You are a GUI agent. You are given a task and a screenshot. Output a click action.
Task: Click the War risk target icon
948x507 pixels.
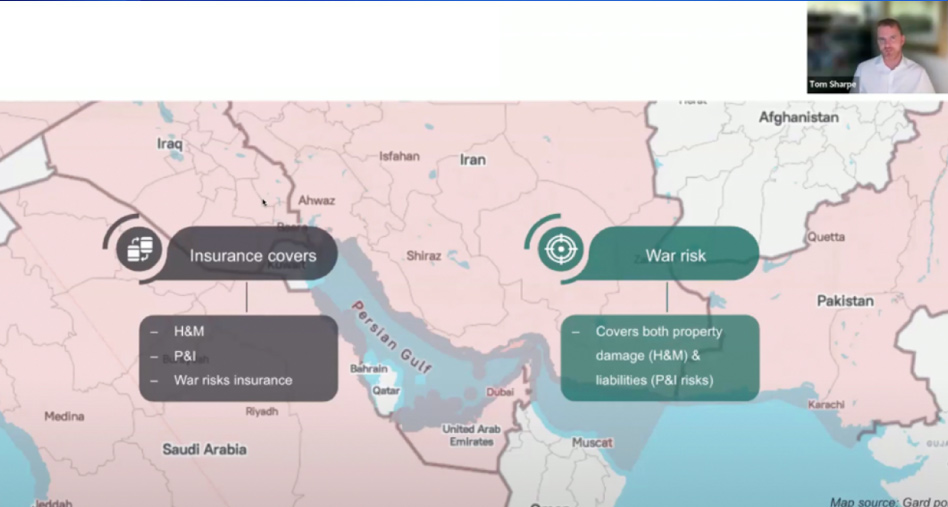560,247
